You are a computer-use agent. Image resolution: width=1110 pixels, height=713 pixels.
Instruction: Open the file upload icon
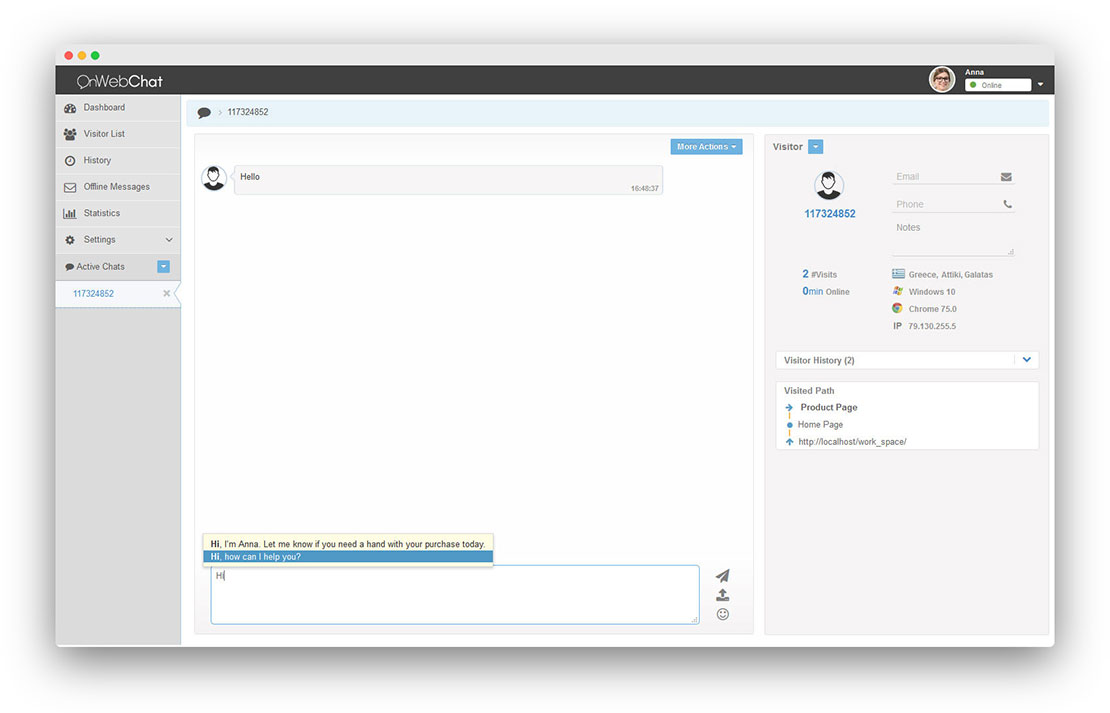pyautogui.click(x=722, y=595)
